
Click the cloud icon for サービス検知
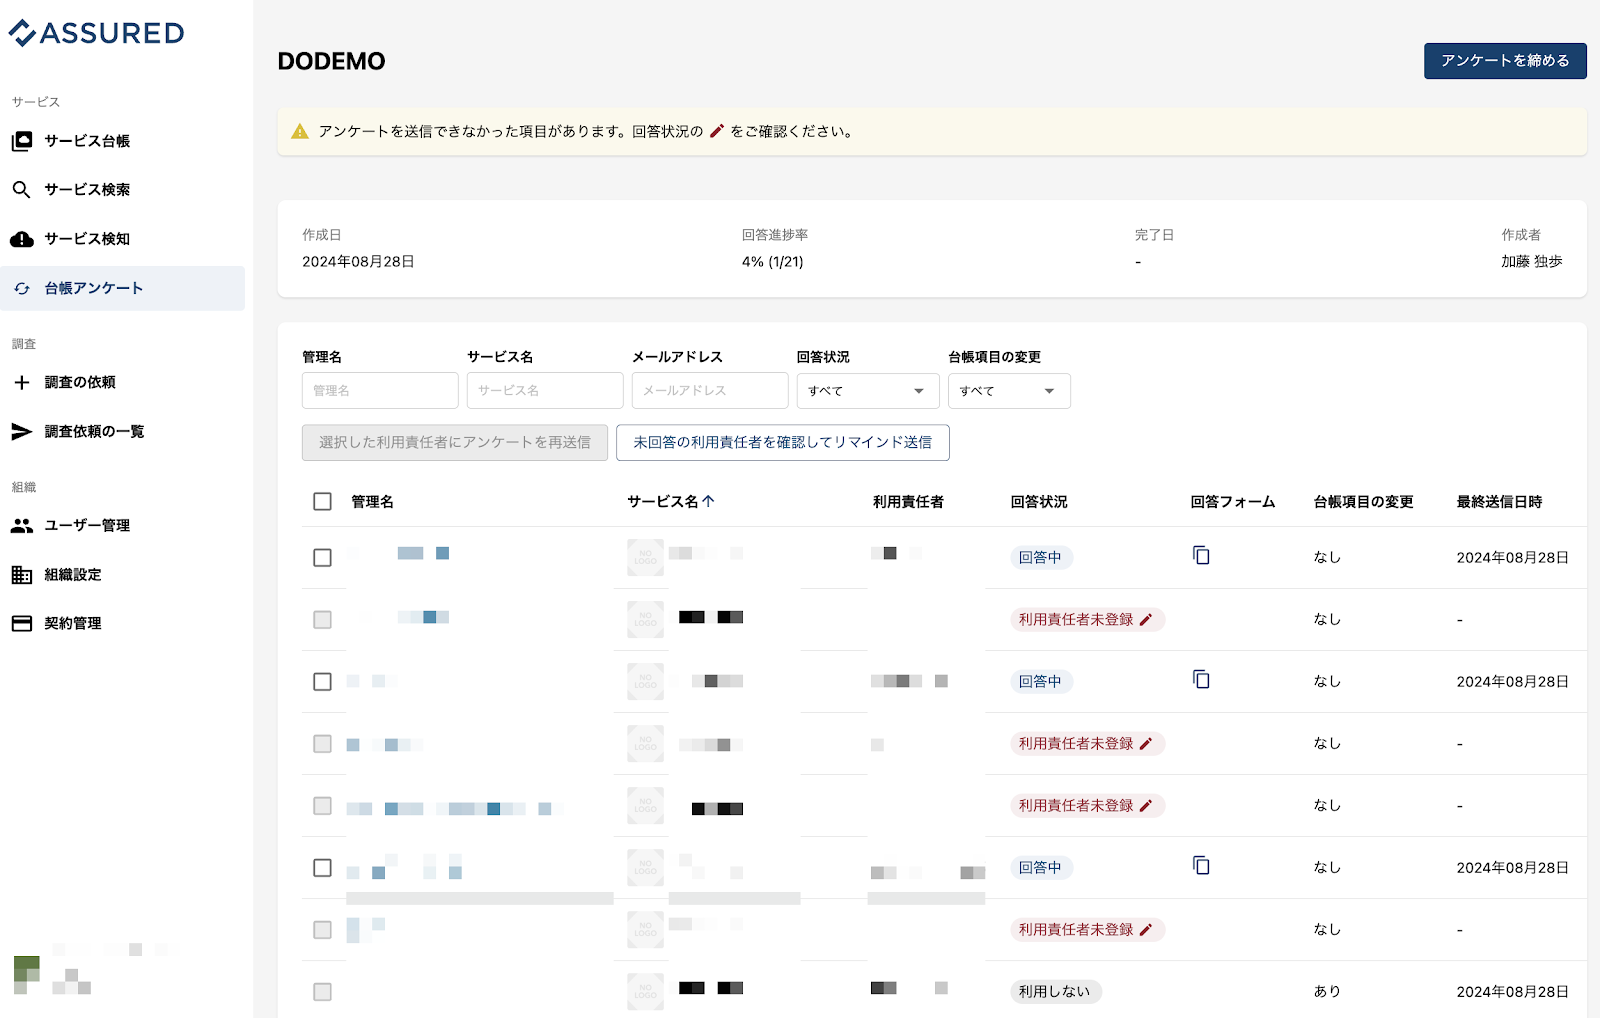pos(22,239)
